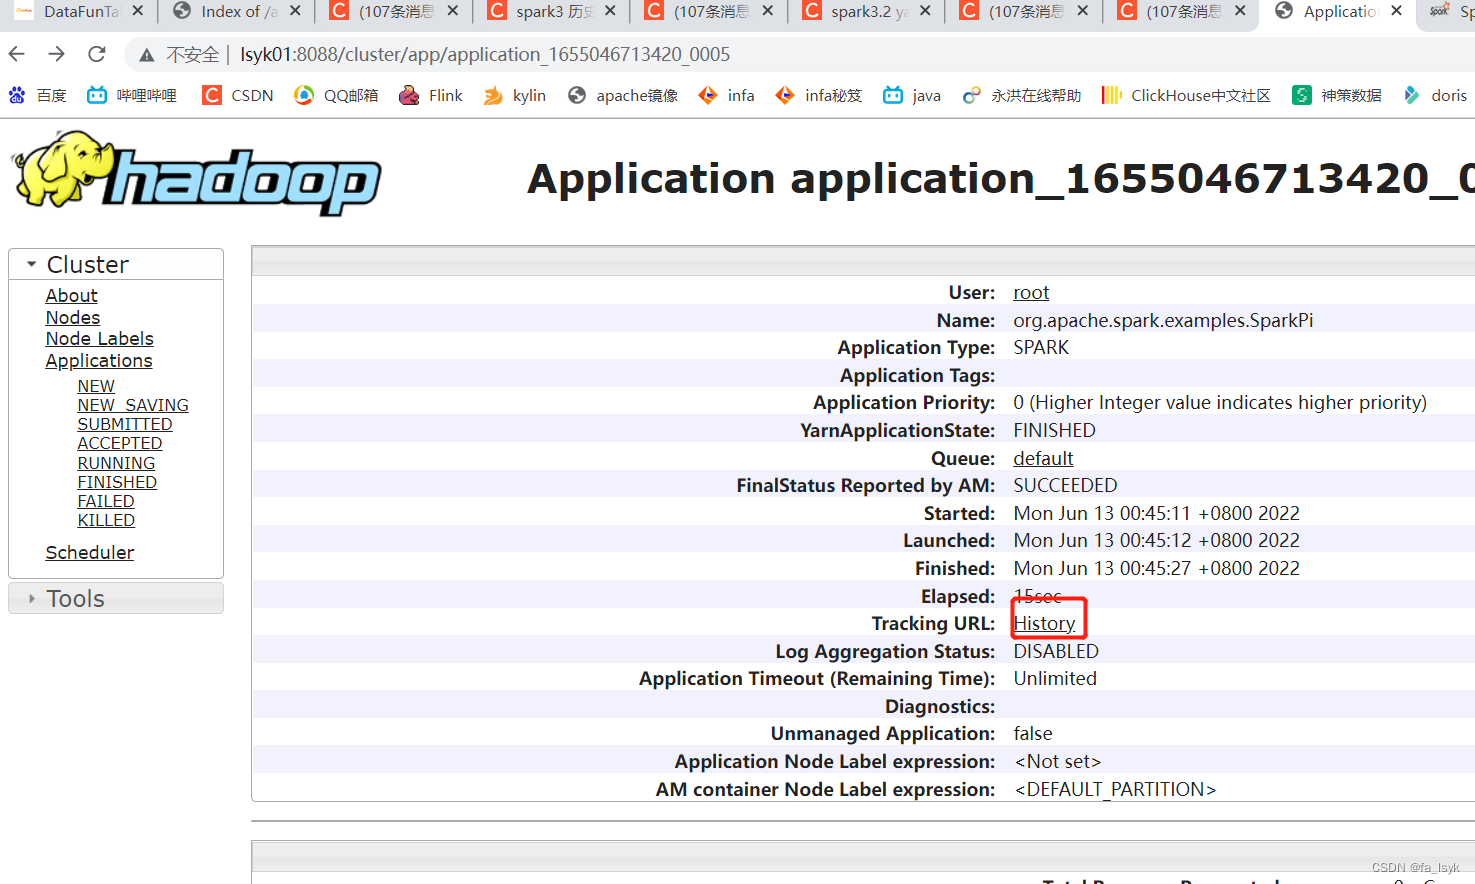Open the 神策数据 bookmark
This screenshot has height=884, width=1475.
click(x=1337, y=95)
